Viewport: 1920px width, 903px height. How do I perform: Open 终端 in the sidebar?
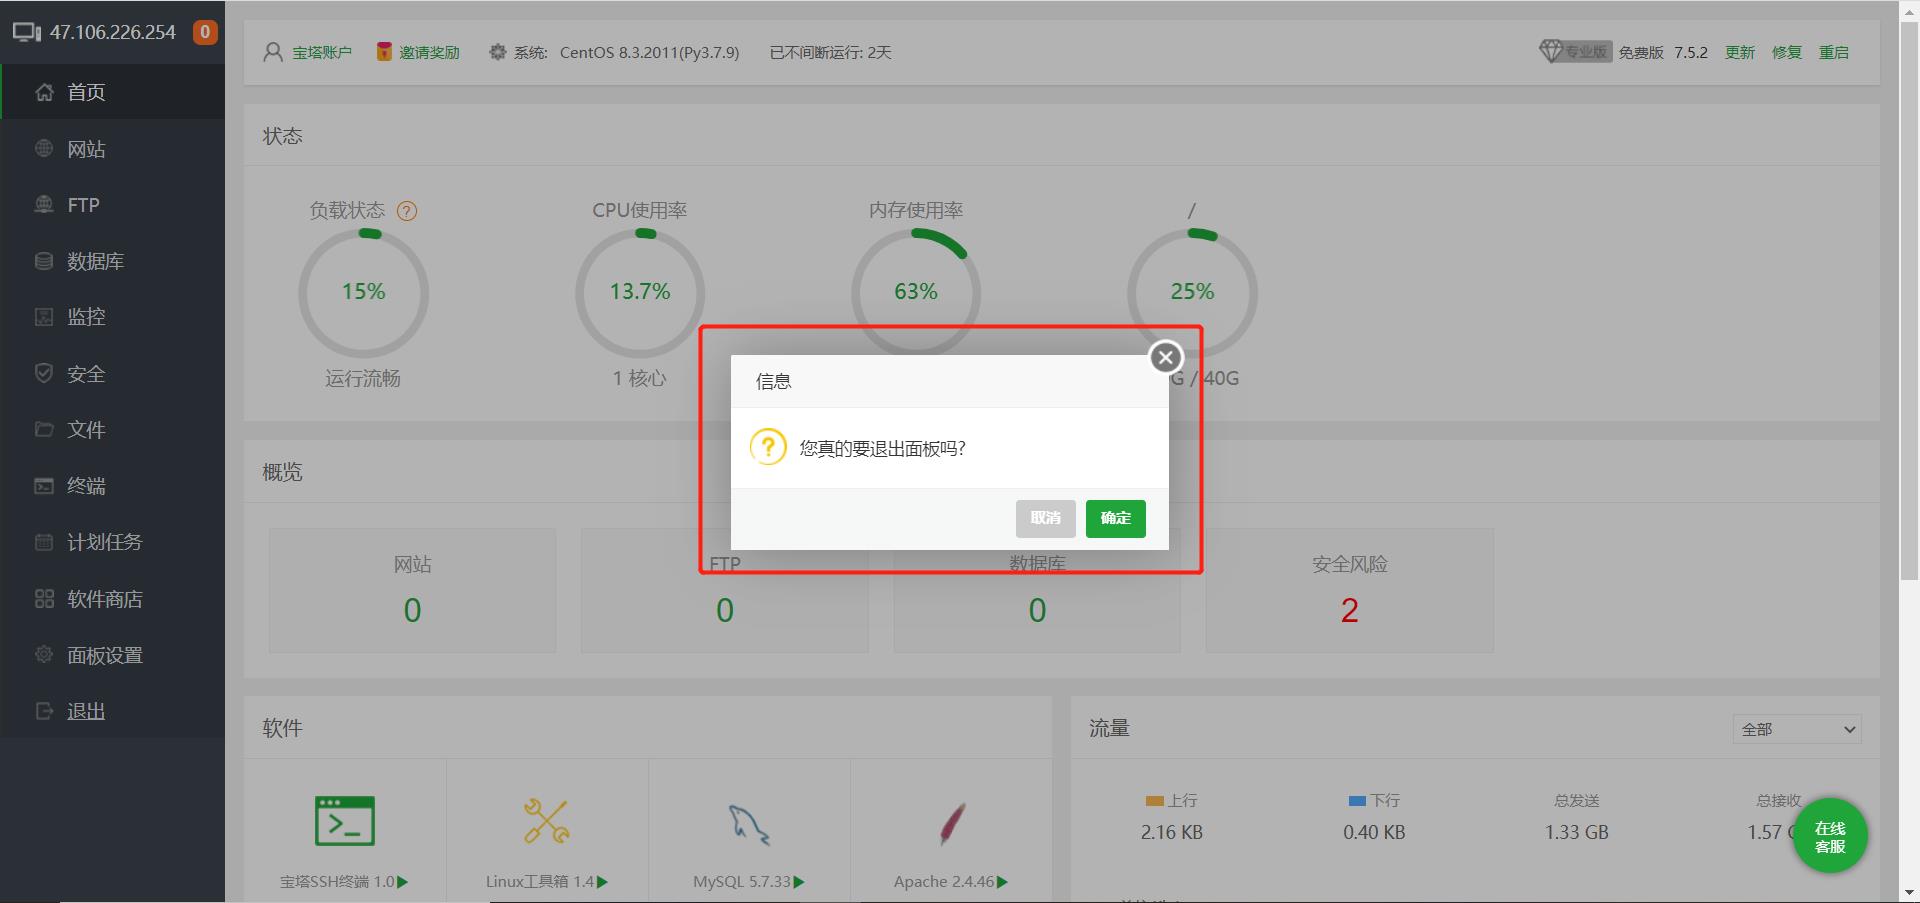click(113, 486)
